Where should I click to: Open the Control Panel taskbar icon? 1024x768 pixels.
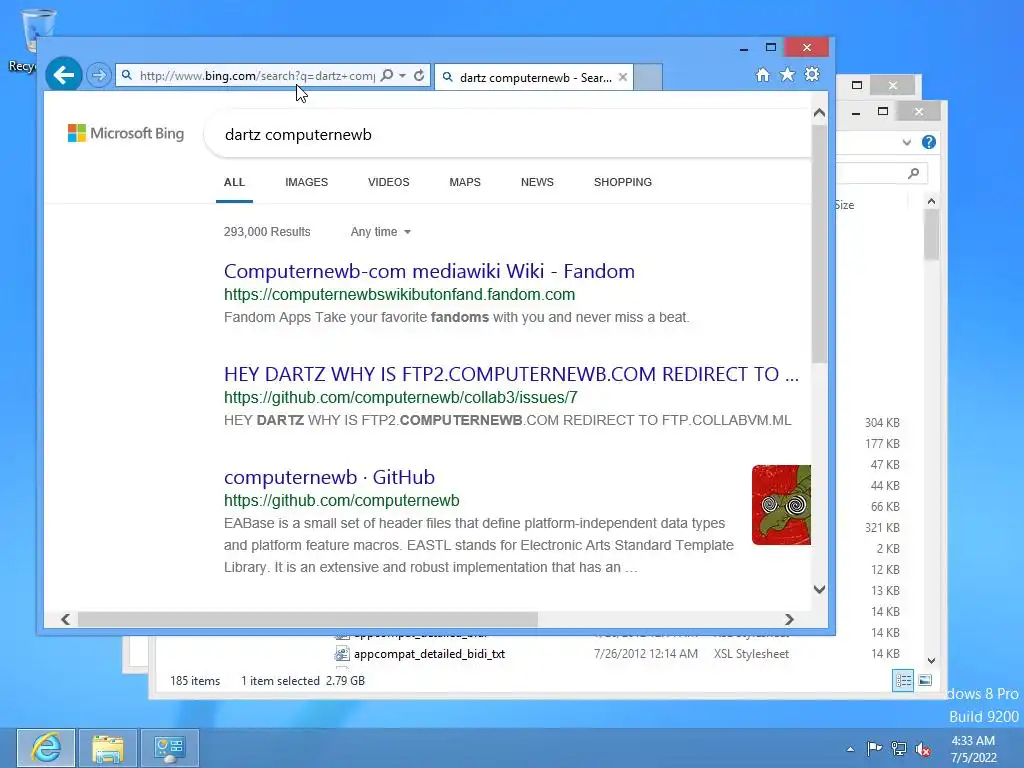point(170,748)
